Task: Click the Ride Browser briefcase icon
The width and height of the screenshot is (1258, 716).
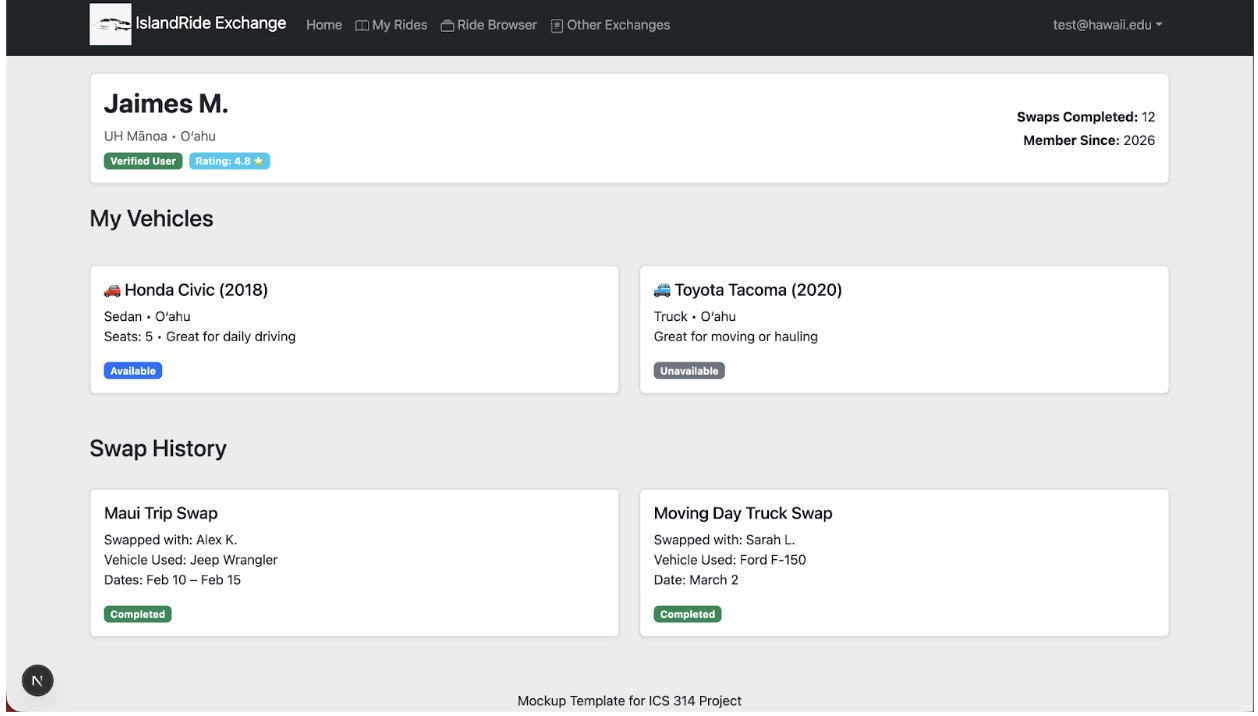Action: pos(447,24)
